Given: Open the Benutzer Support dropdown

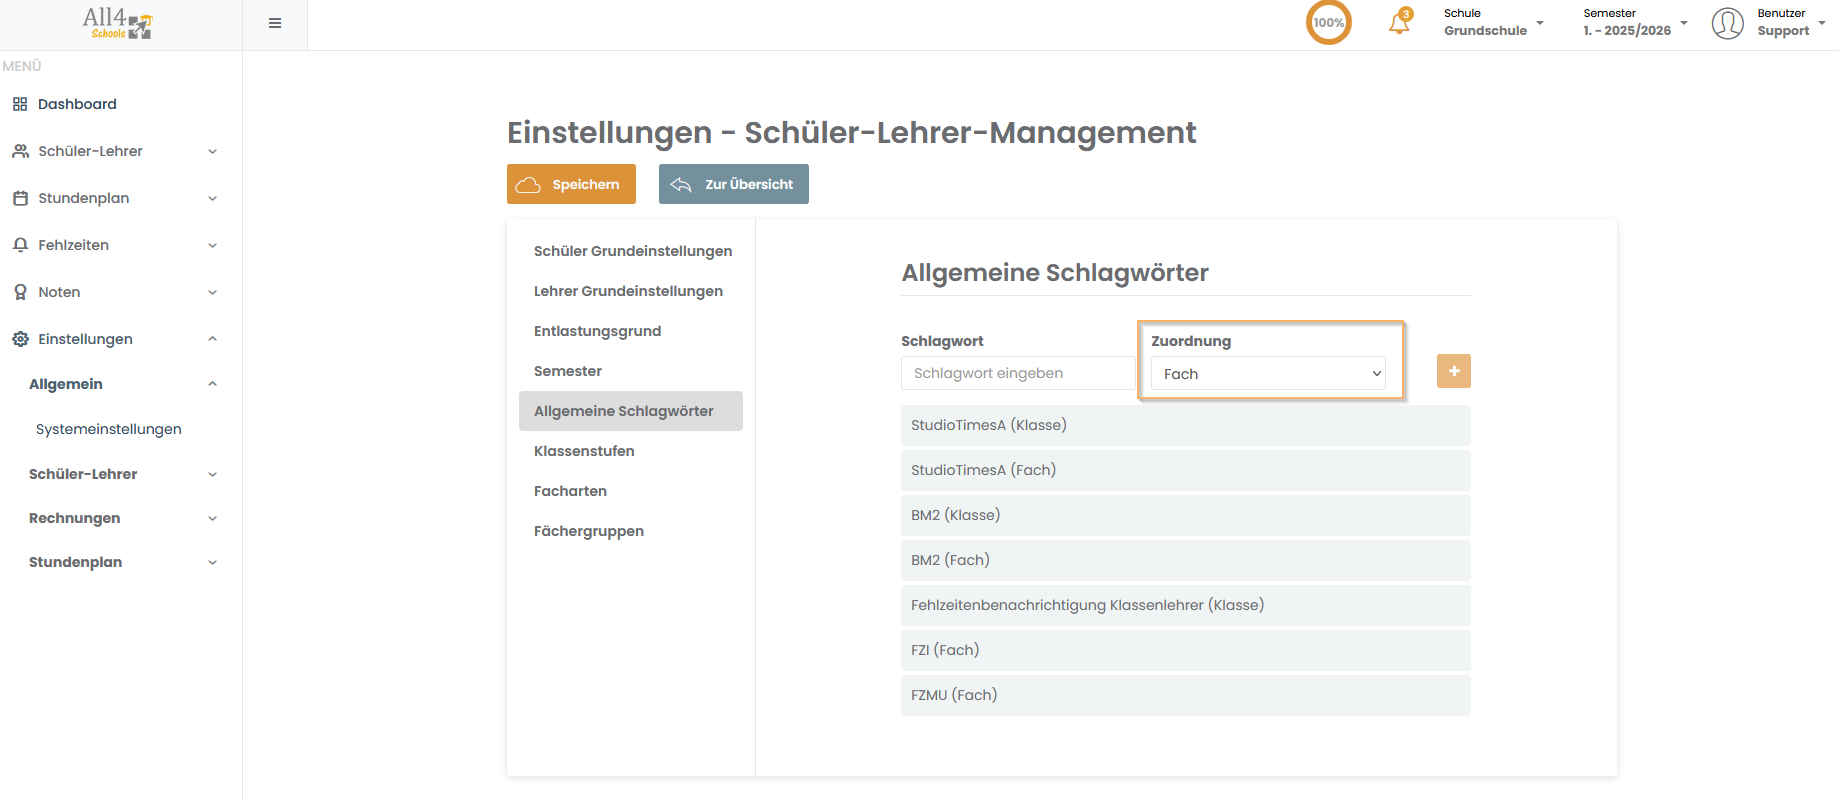Looking at the screenshot, I should (x=1791, y=22).
